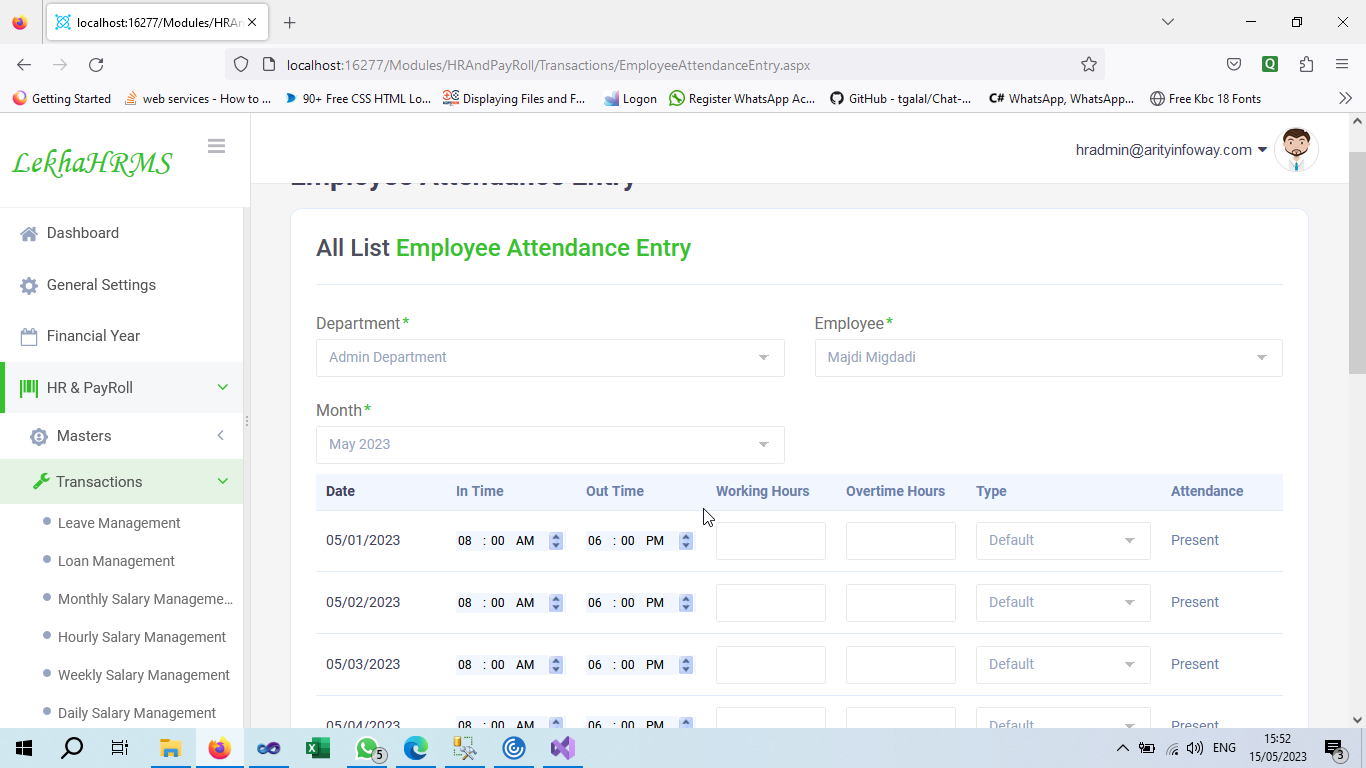Open the Department dropdown
The width and height of the screenshot is (1366, 768).
(550, 358)
